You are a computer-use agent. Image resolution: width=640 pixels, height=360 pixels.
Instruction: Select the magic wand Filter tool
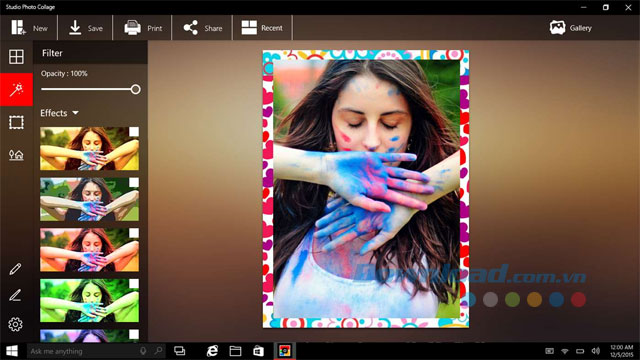coord(16,89)
